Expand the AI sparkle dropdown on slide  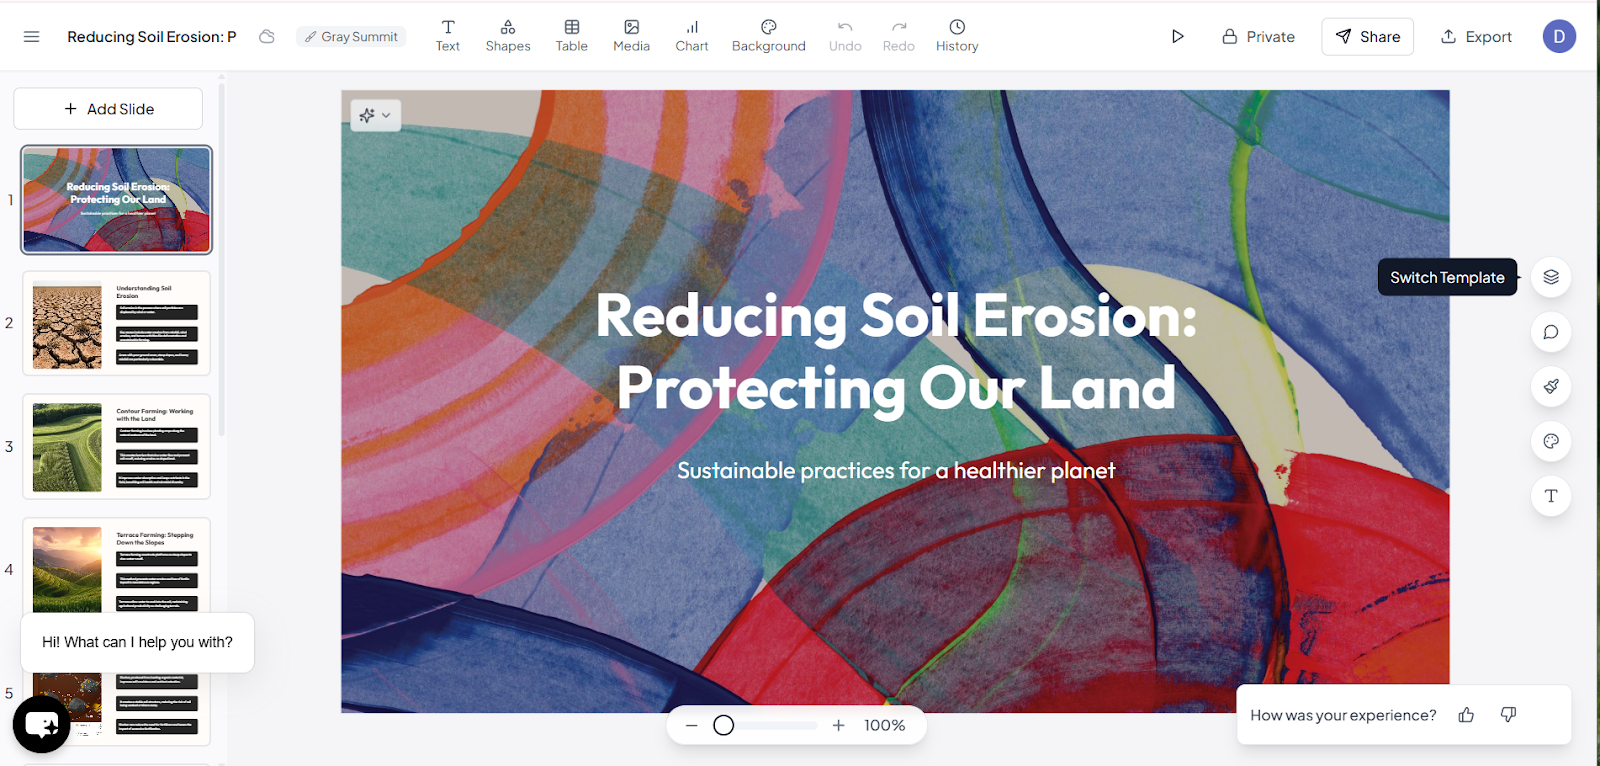coord(376,115)
